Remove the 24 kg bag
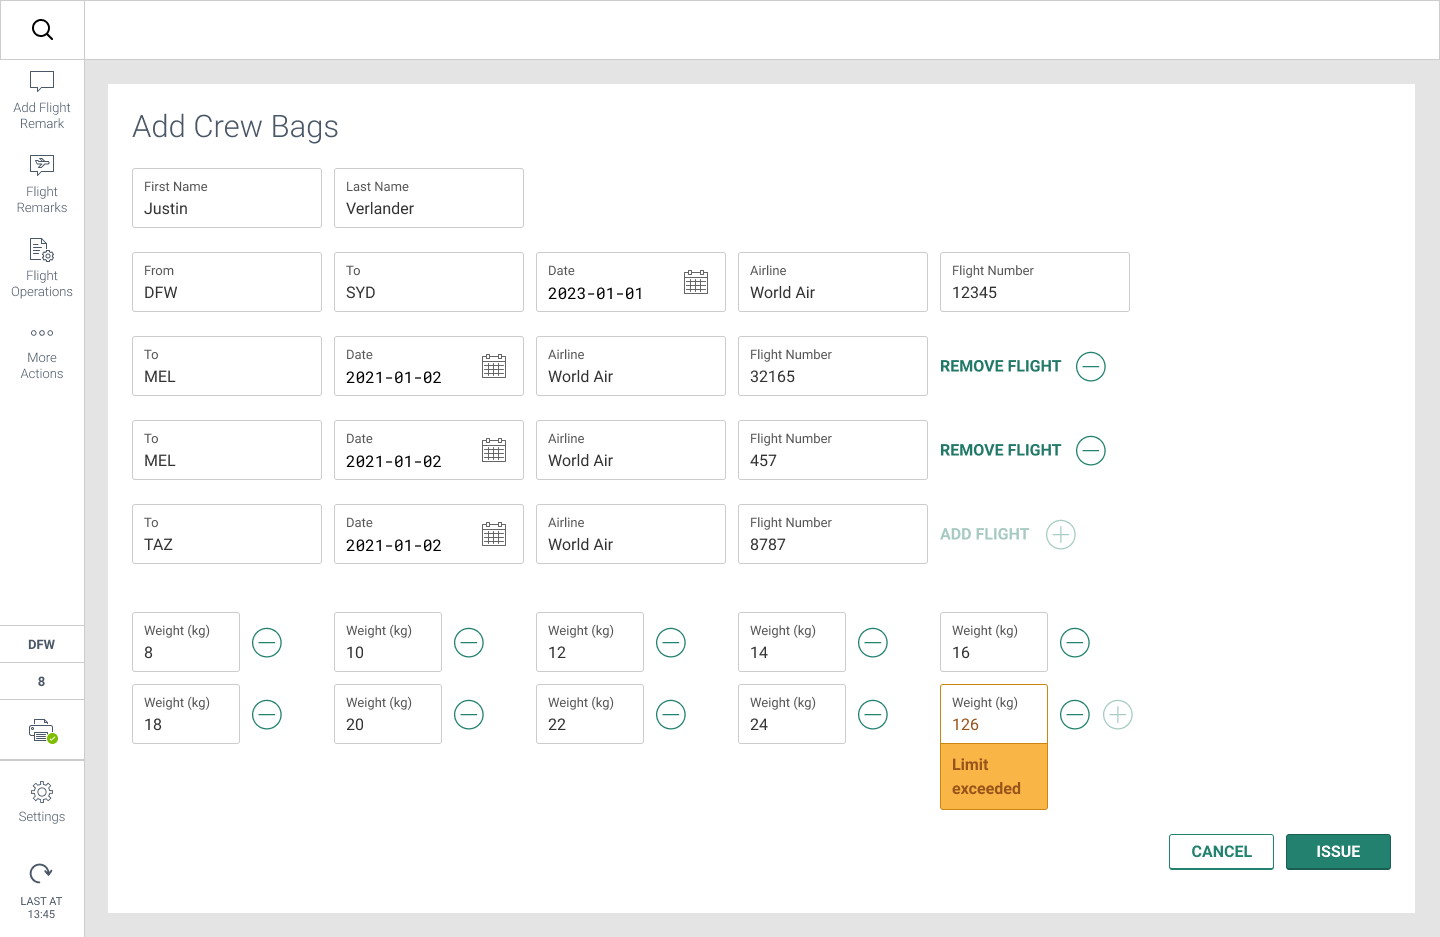 [873, 715]
